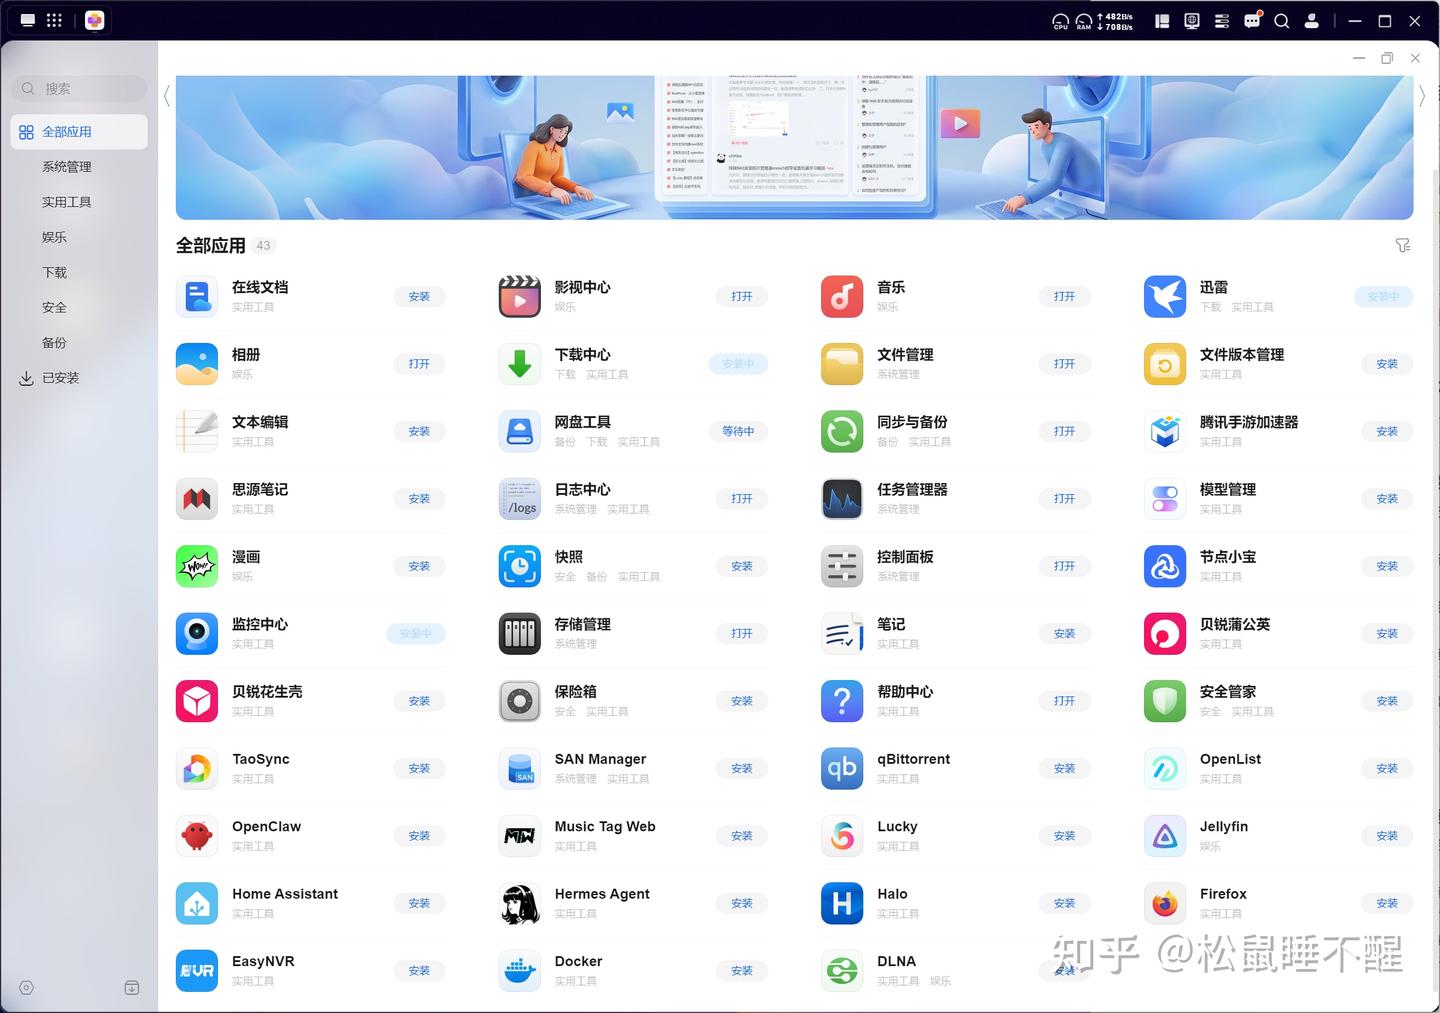The image size is (1440, 1013).
Task: Open the 相册 app icon
Action: coord(197,364)
